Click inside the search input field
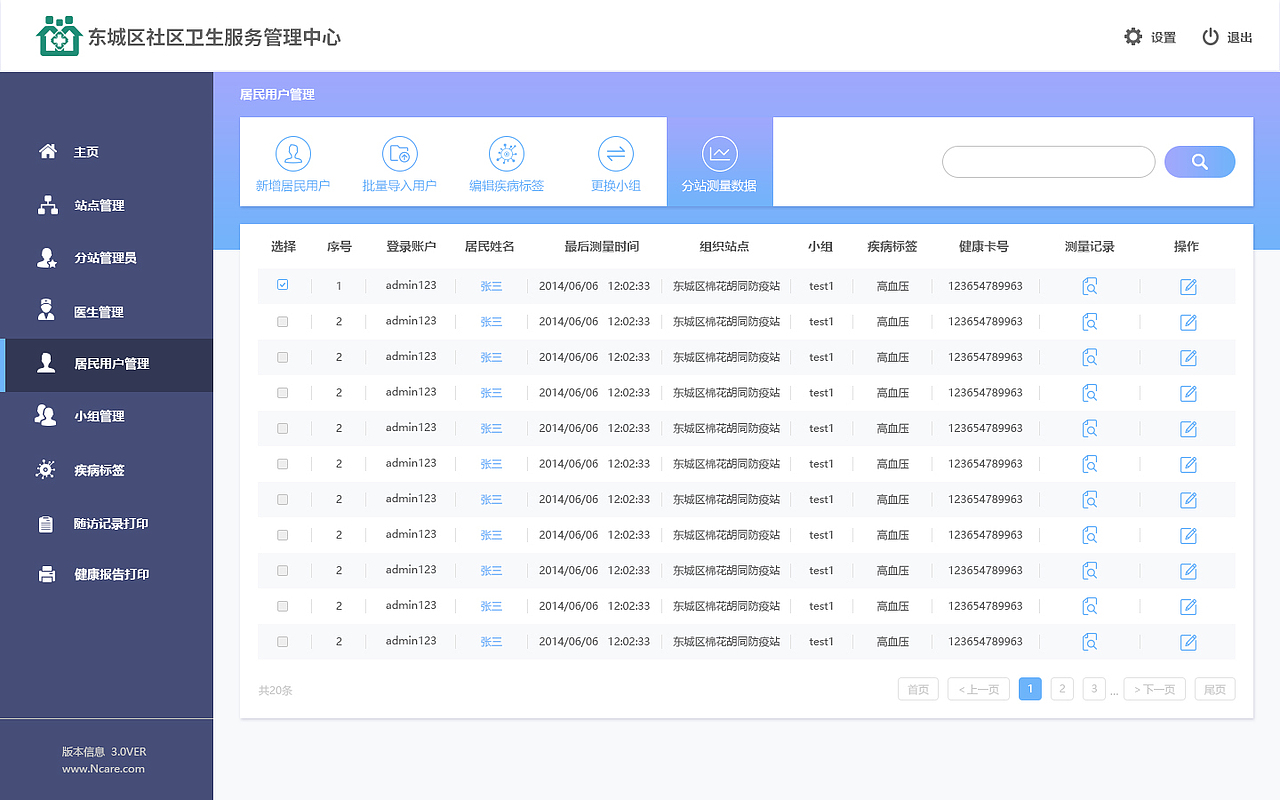The height and width of the screenshot is (800, 1280). [1048, 161]
